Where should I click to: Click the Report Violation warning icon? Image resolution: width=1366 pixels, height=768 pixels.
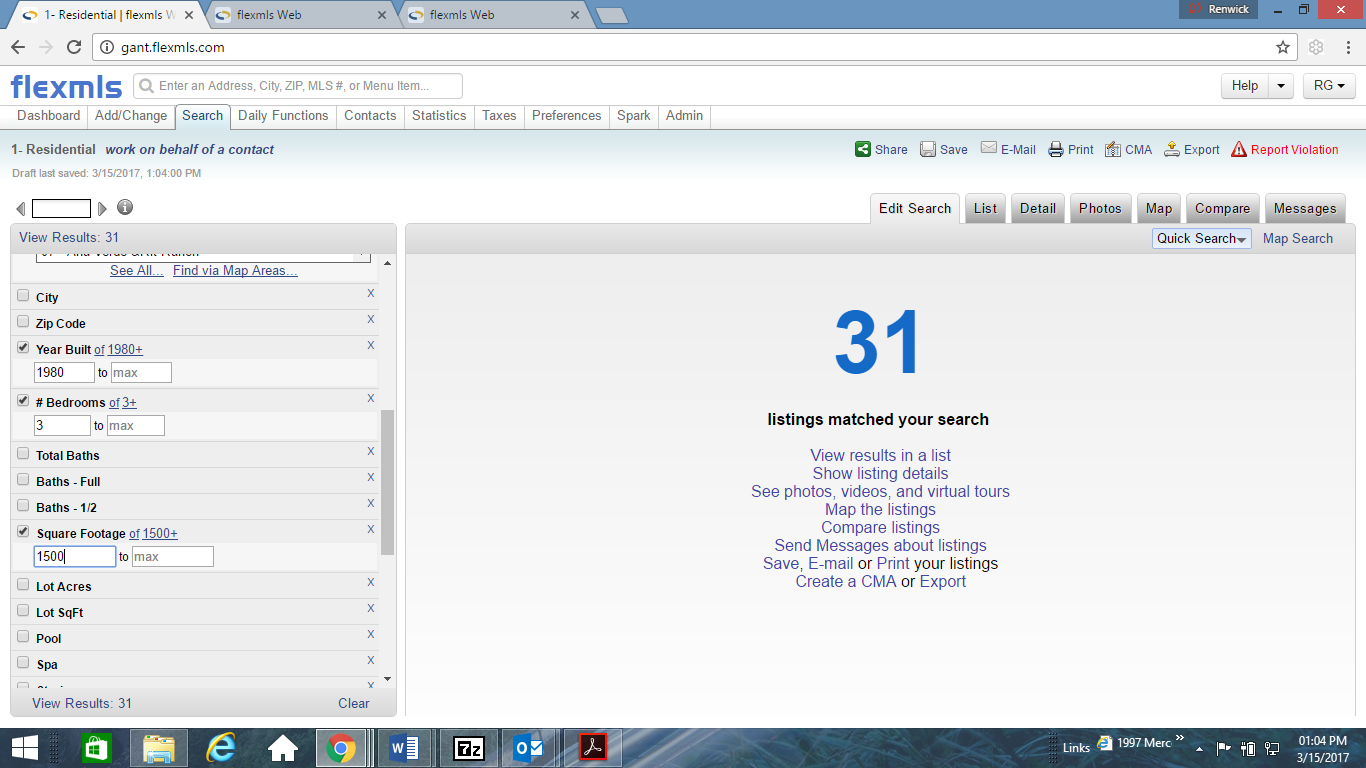[x=1239, y=149]
